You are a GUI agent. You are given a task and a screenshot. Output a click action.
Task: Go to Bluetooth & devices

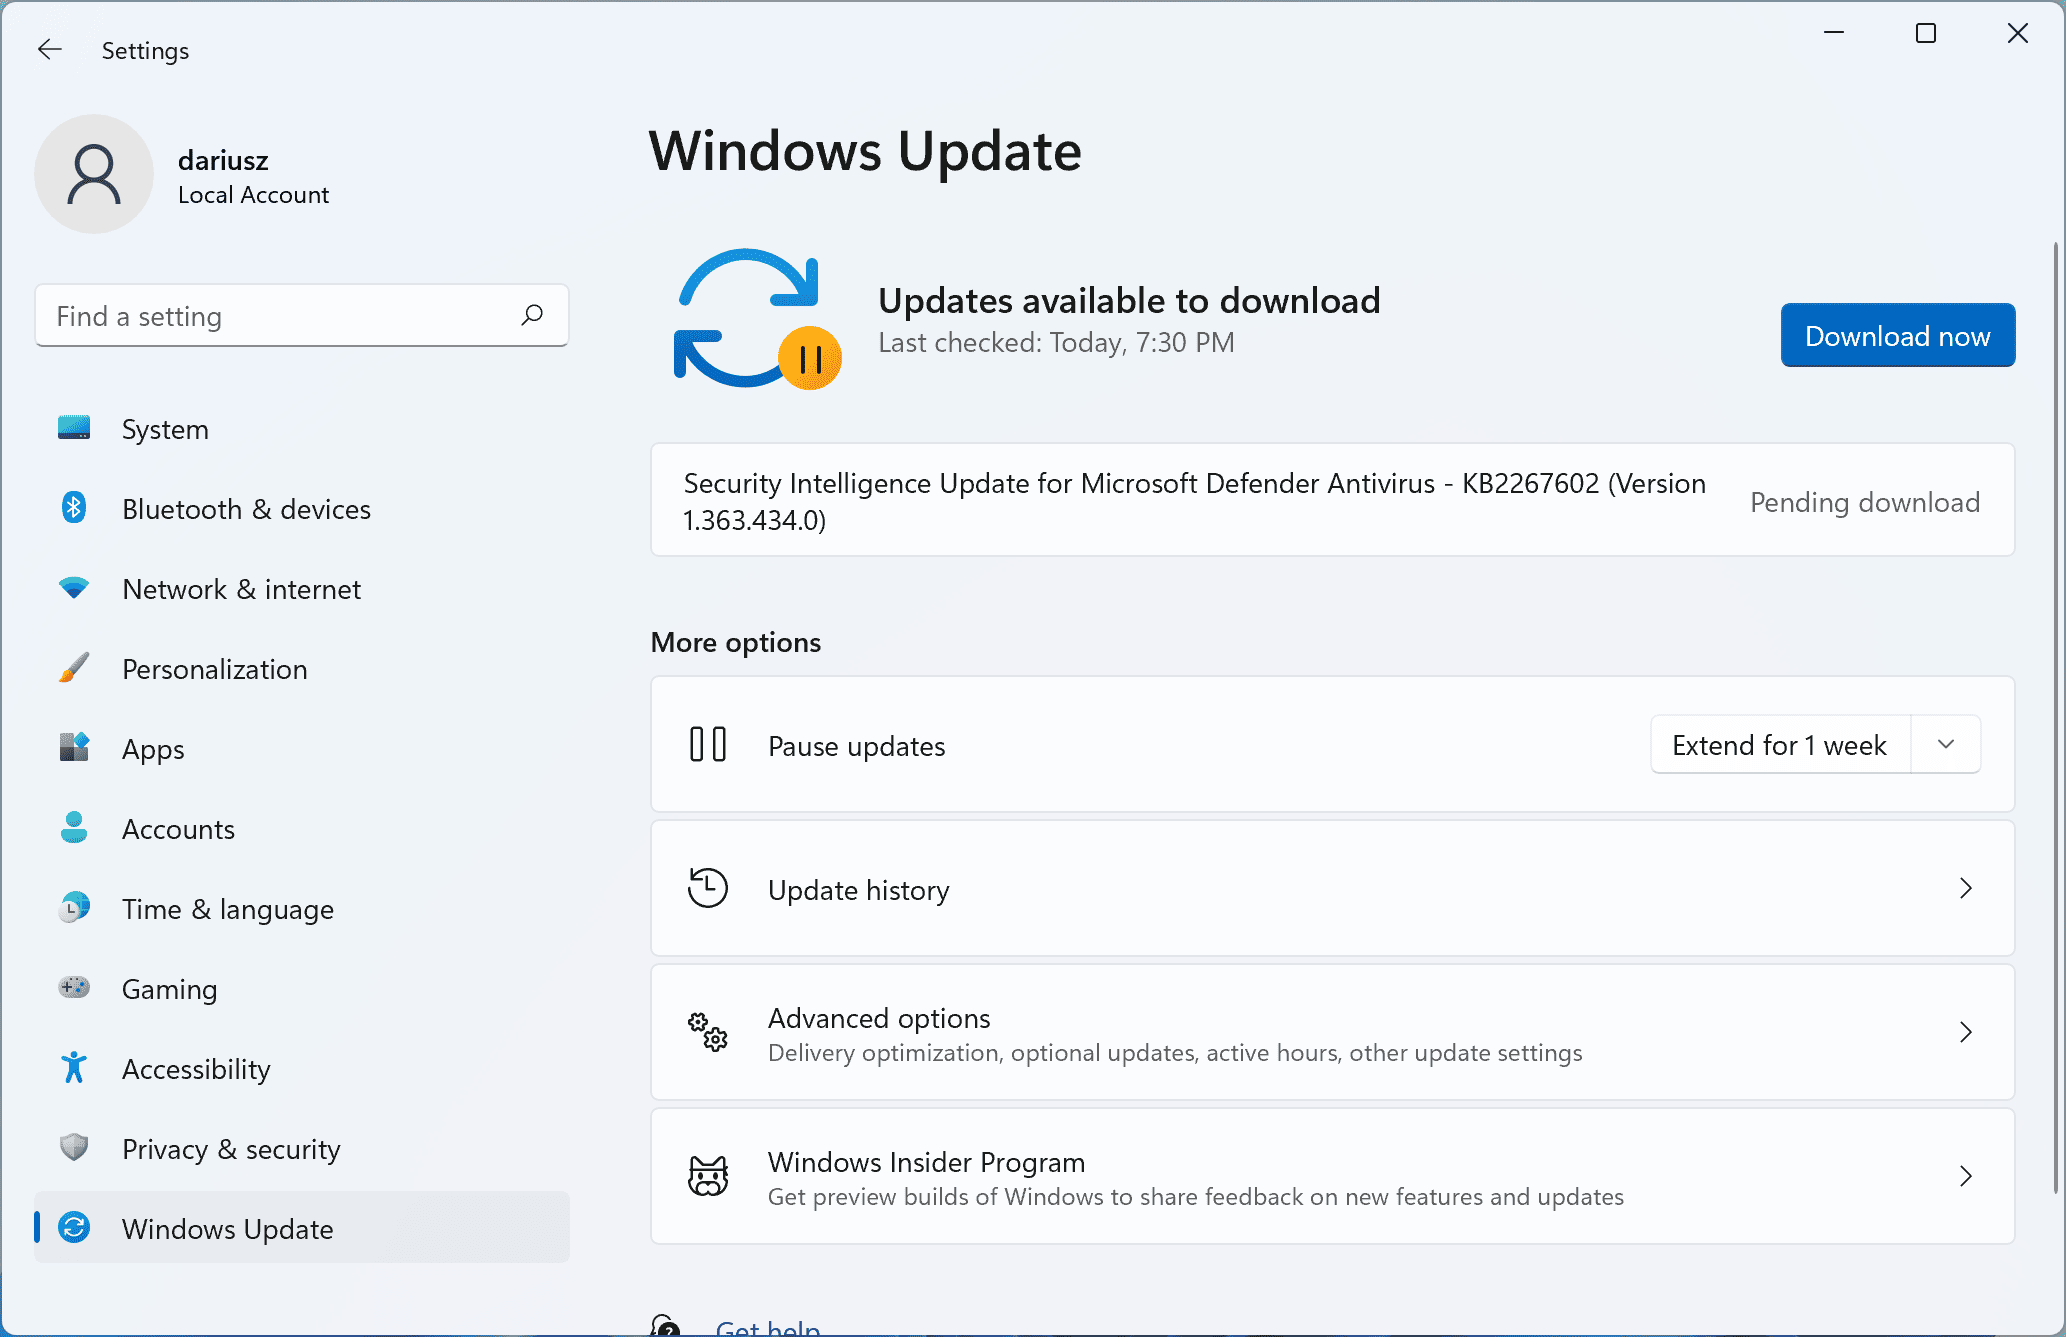pyautogui.click(x=302, y=509)
